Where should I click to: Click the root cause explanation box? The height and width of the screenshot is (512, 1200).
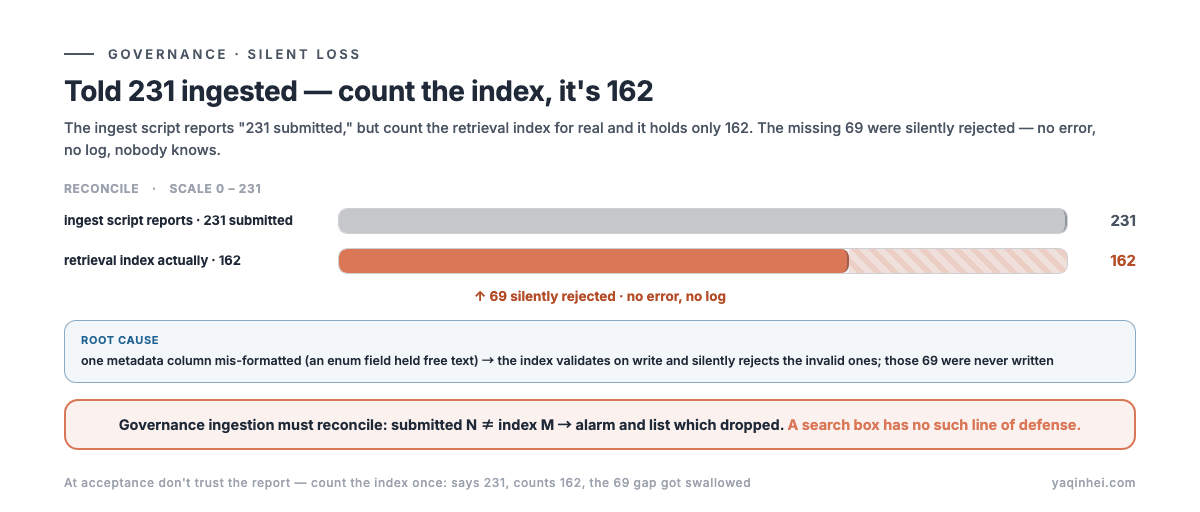[600, 351]
